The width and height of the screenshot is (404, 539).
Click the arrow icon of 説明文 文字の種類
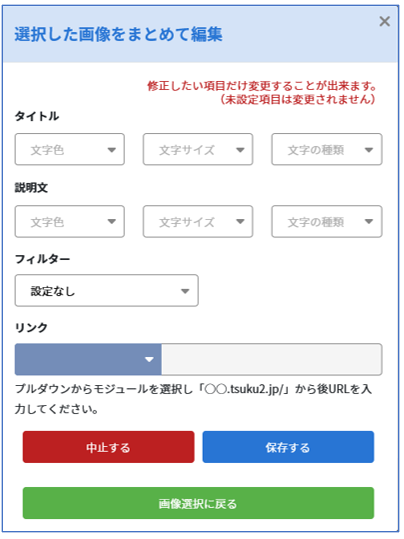(369, 221)
